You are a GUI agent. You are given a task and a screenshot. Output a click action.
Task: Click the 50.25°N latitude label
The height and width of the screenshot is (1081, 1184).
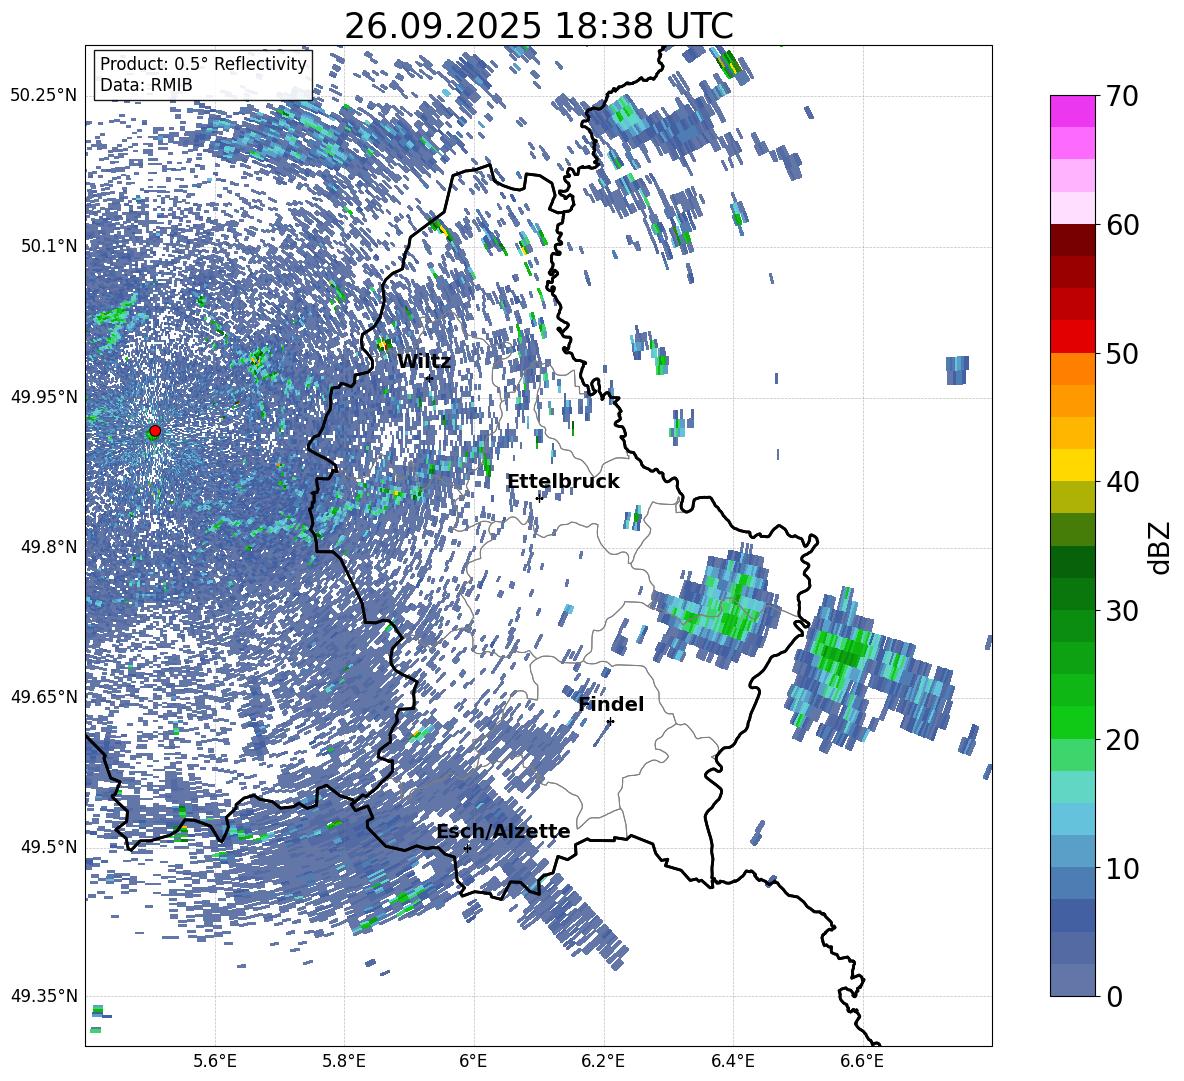[44, 95]
